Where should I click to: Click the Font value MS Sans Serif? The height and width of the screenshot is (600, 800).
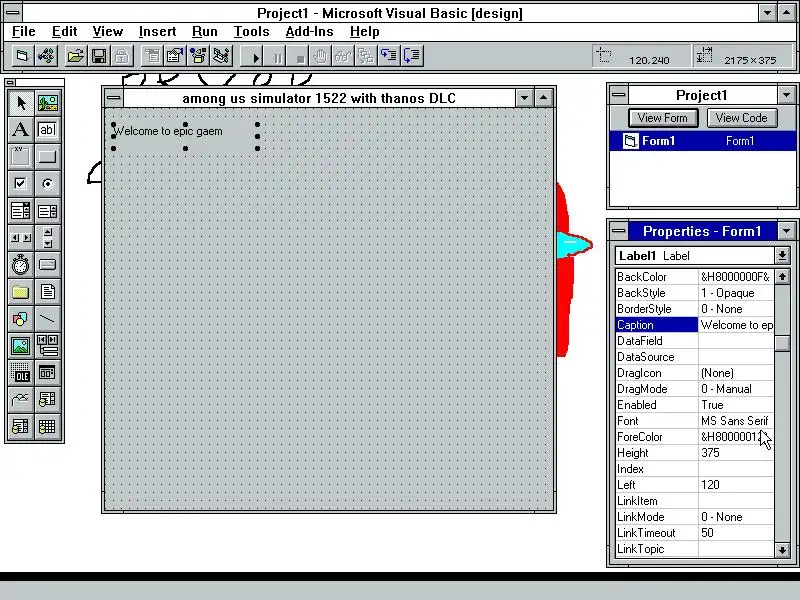point(735,421)
